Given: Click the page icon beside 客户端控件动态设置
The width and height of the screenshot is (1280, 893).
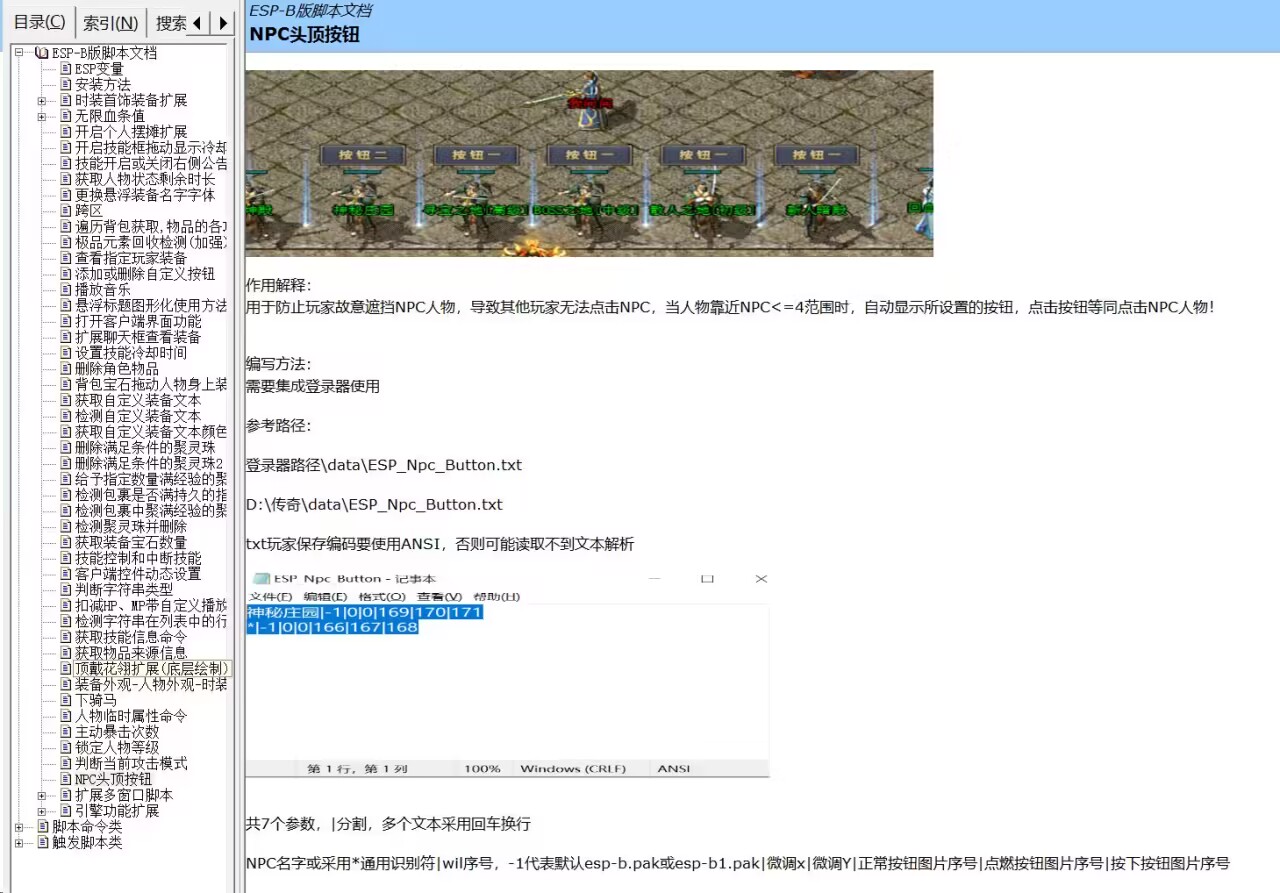Looking at the screenshot, I should (x=65, y=574).
